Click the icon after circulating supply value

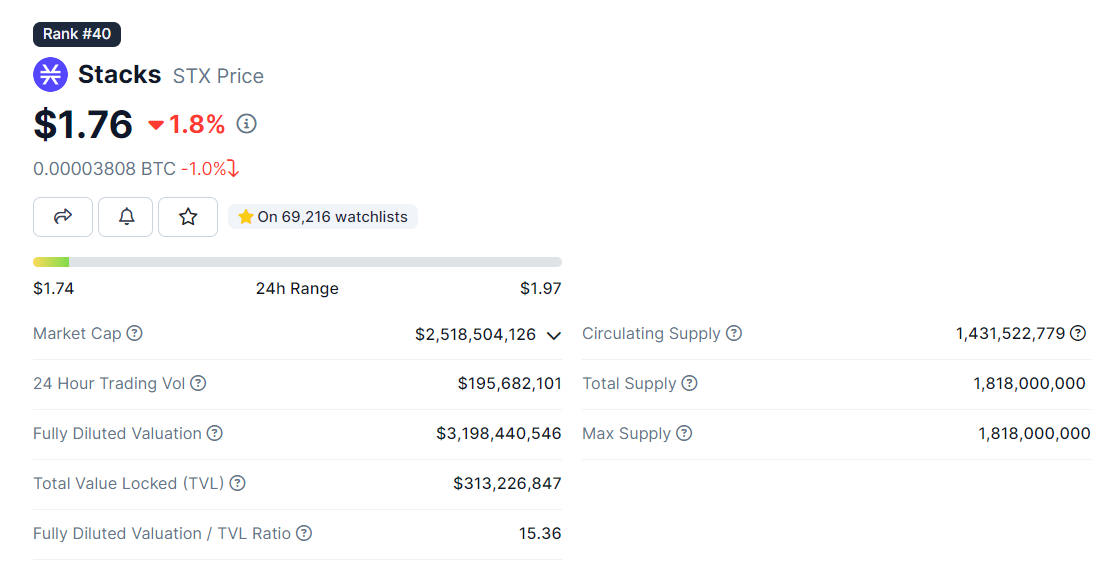pos(1078,333)
